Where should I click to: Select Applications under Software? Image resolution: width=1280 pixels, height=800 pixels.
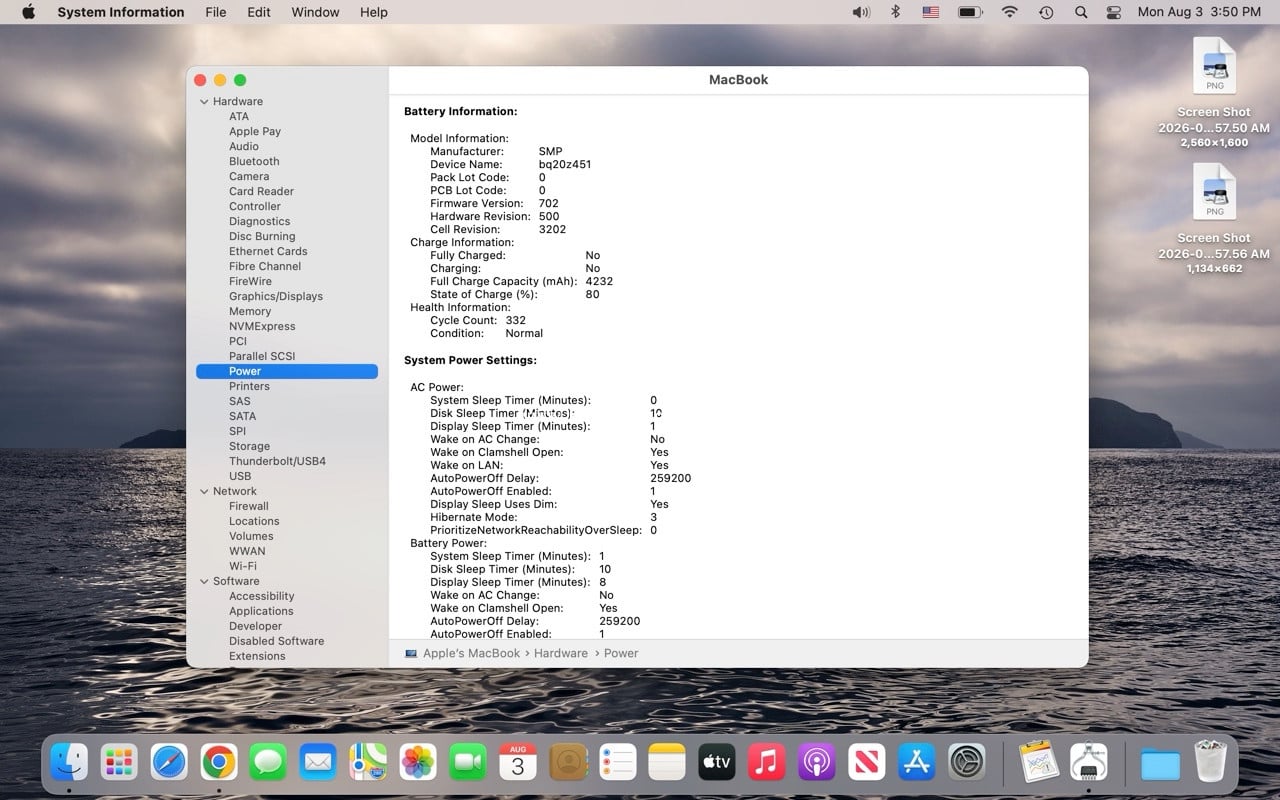tap(261, 611)
